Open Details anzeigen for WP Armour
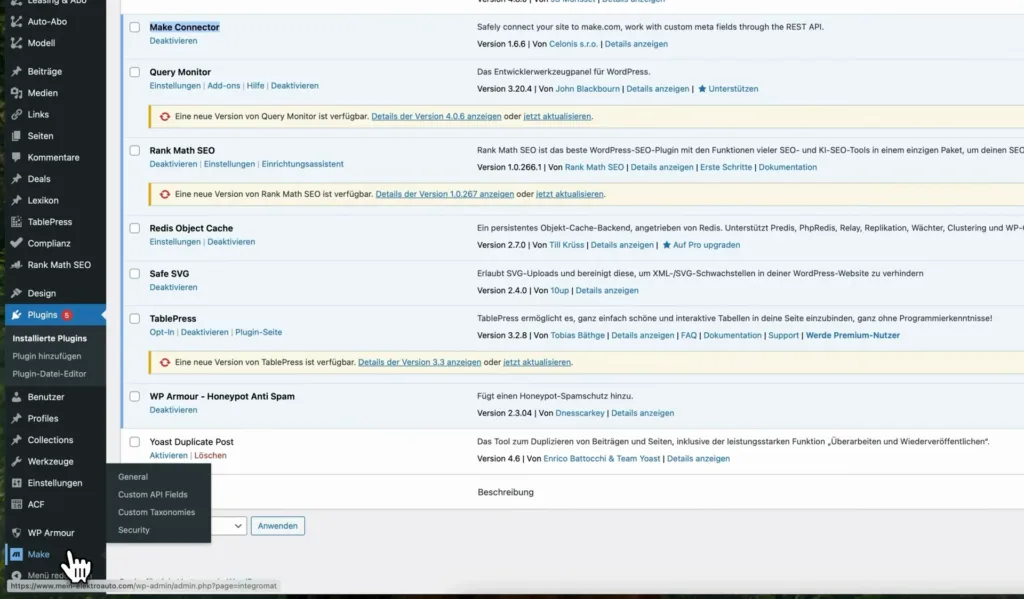This screenshot has height=599, width=1024. tap(643, 413)
